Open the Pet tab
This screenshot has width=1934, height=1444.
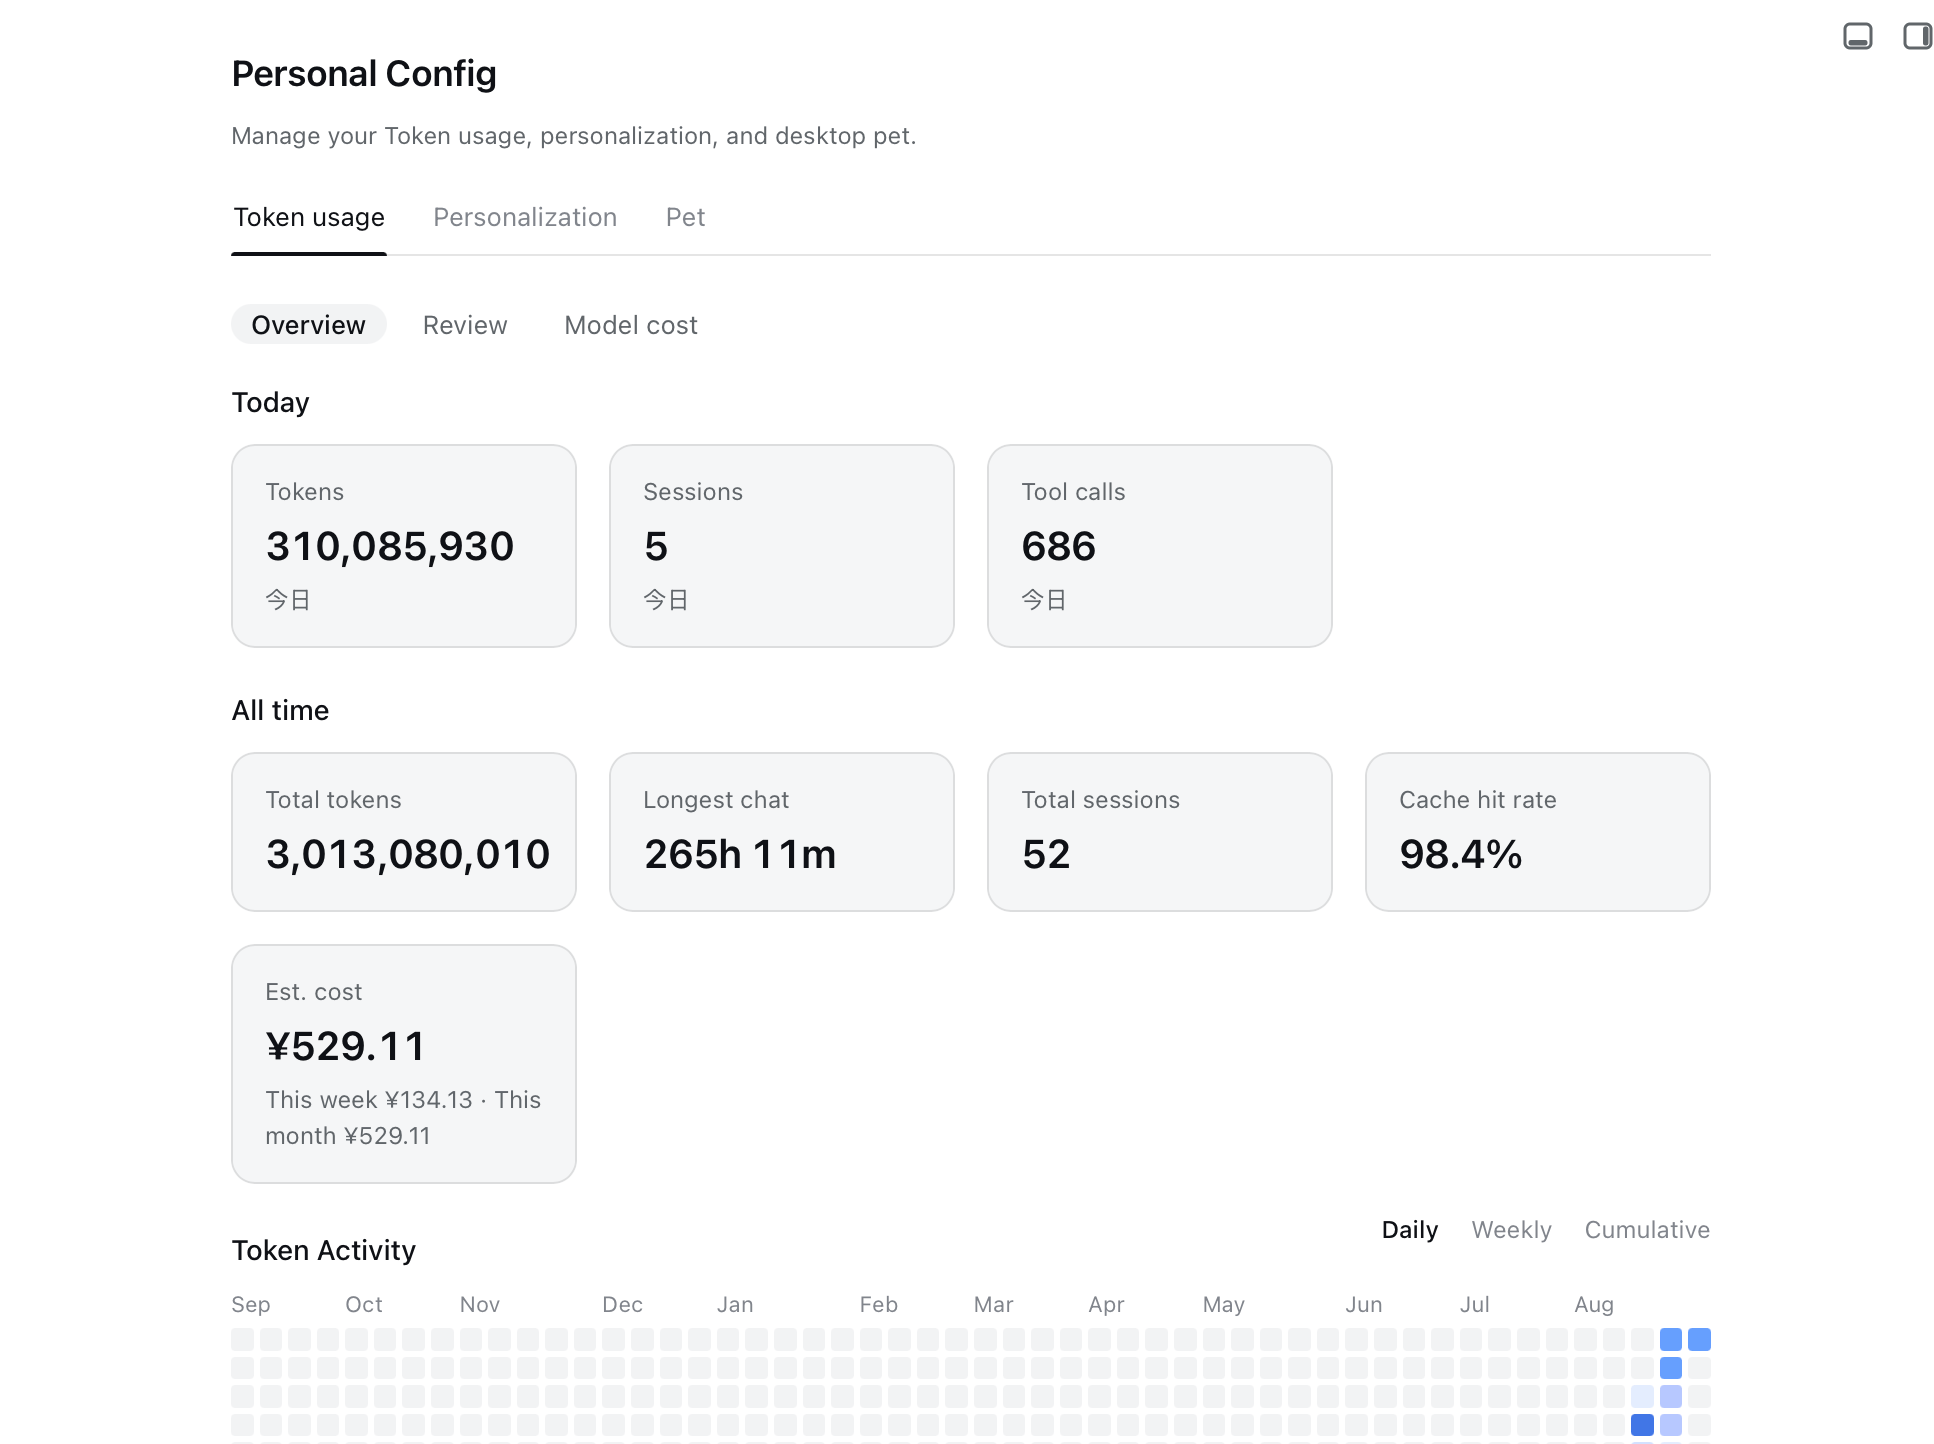tap(685, 217)
